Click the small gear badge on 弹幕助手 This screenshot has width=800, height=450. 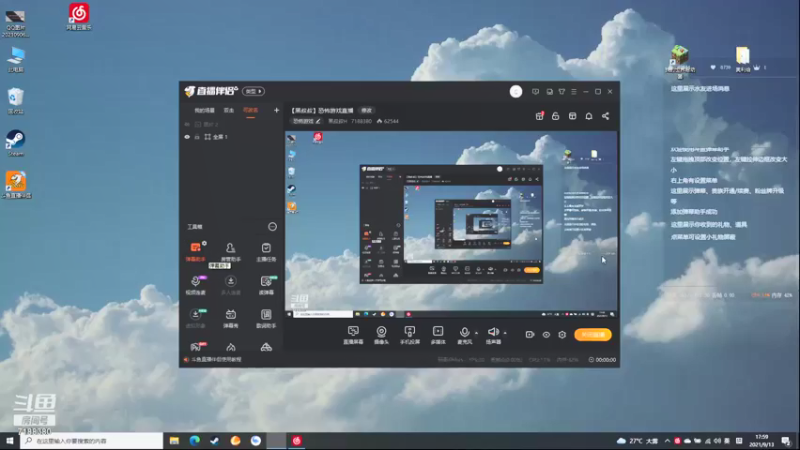[x=204, y=243]
